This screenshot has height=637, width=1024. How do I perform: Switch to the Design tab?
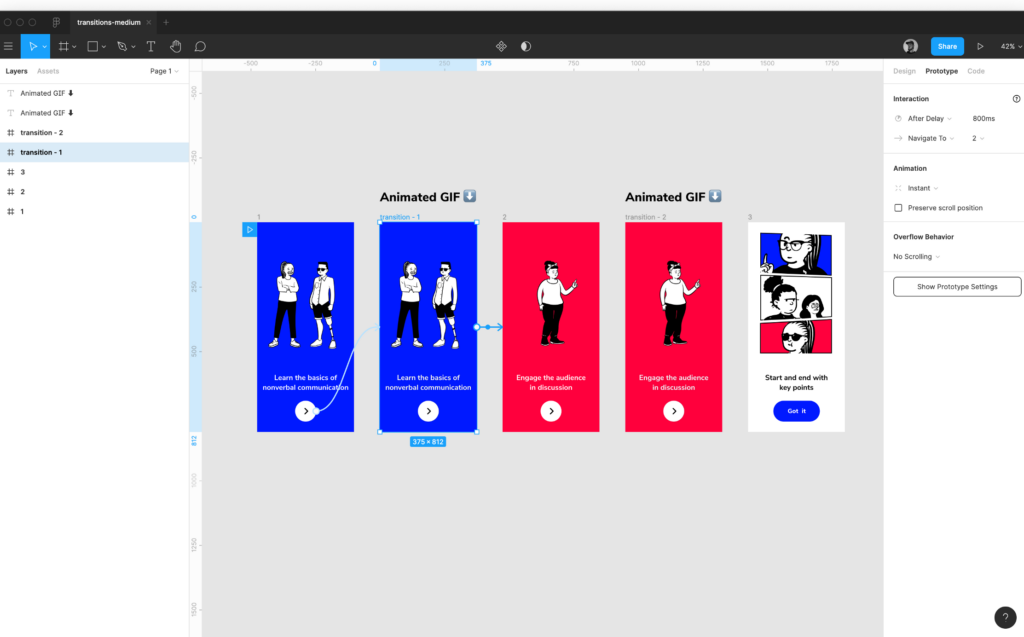[x=904, y=71]
